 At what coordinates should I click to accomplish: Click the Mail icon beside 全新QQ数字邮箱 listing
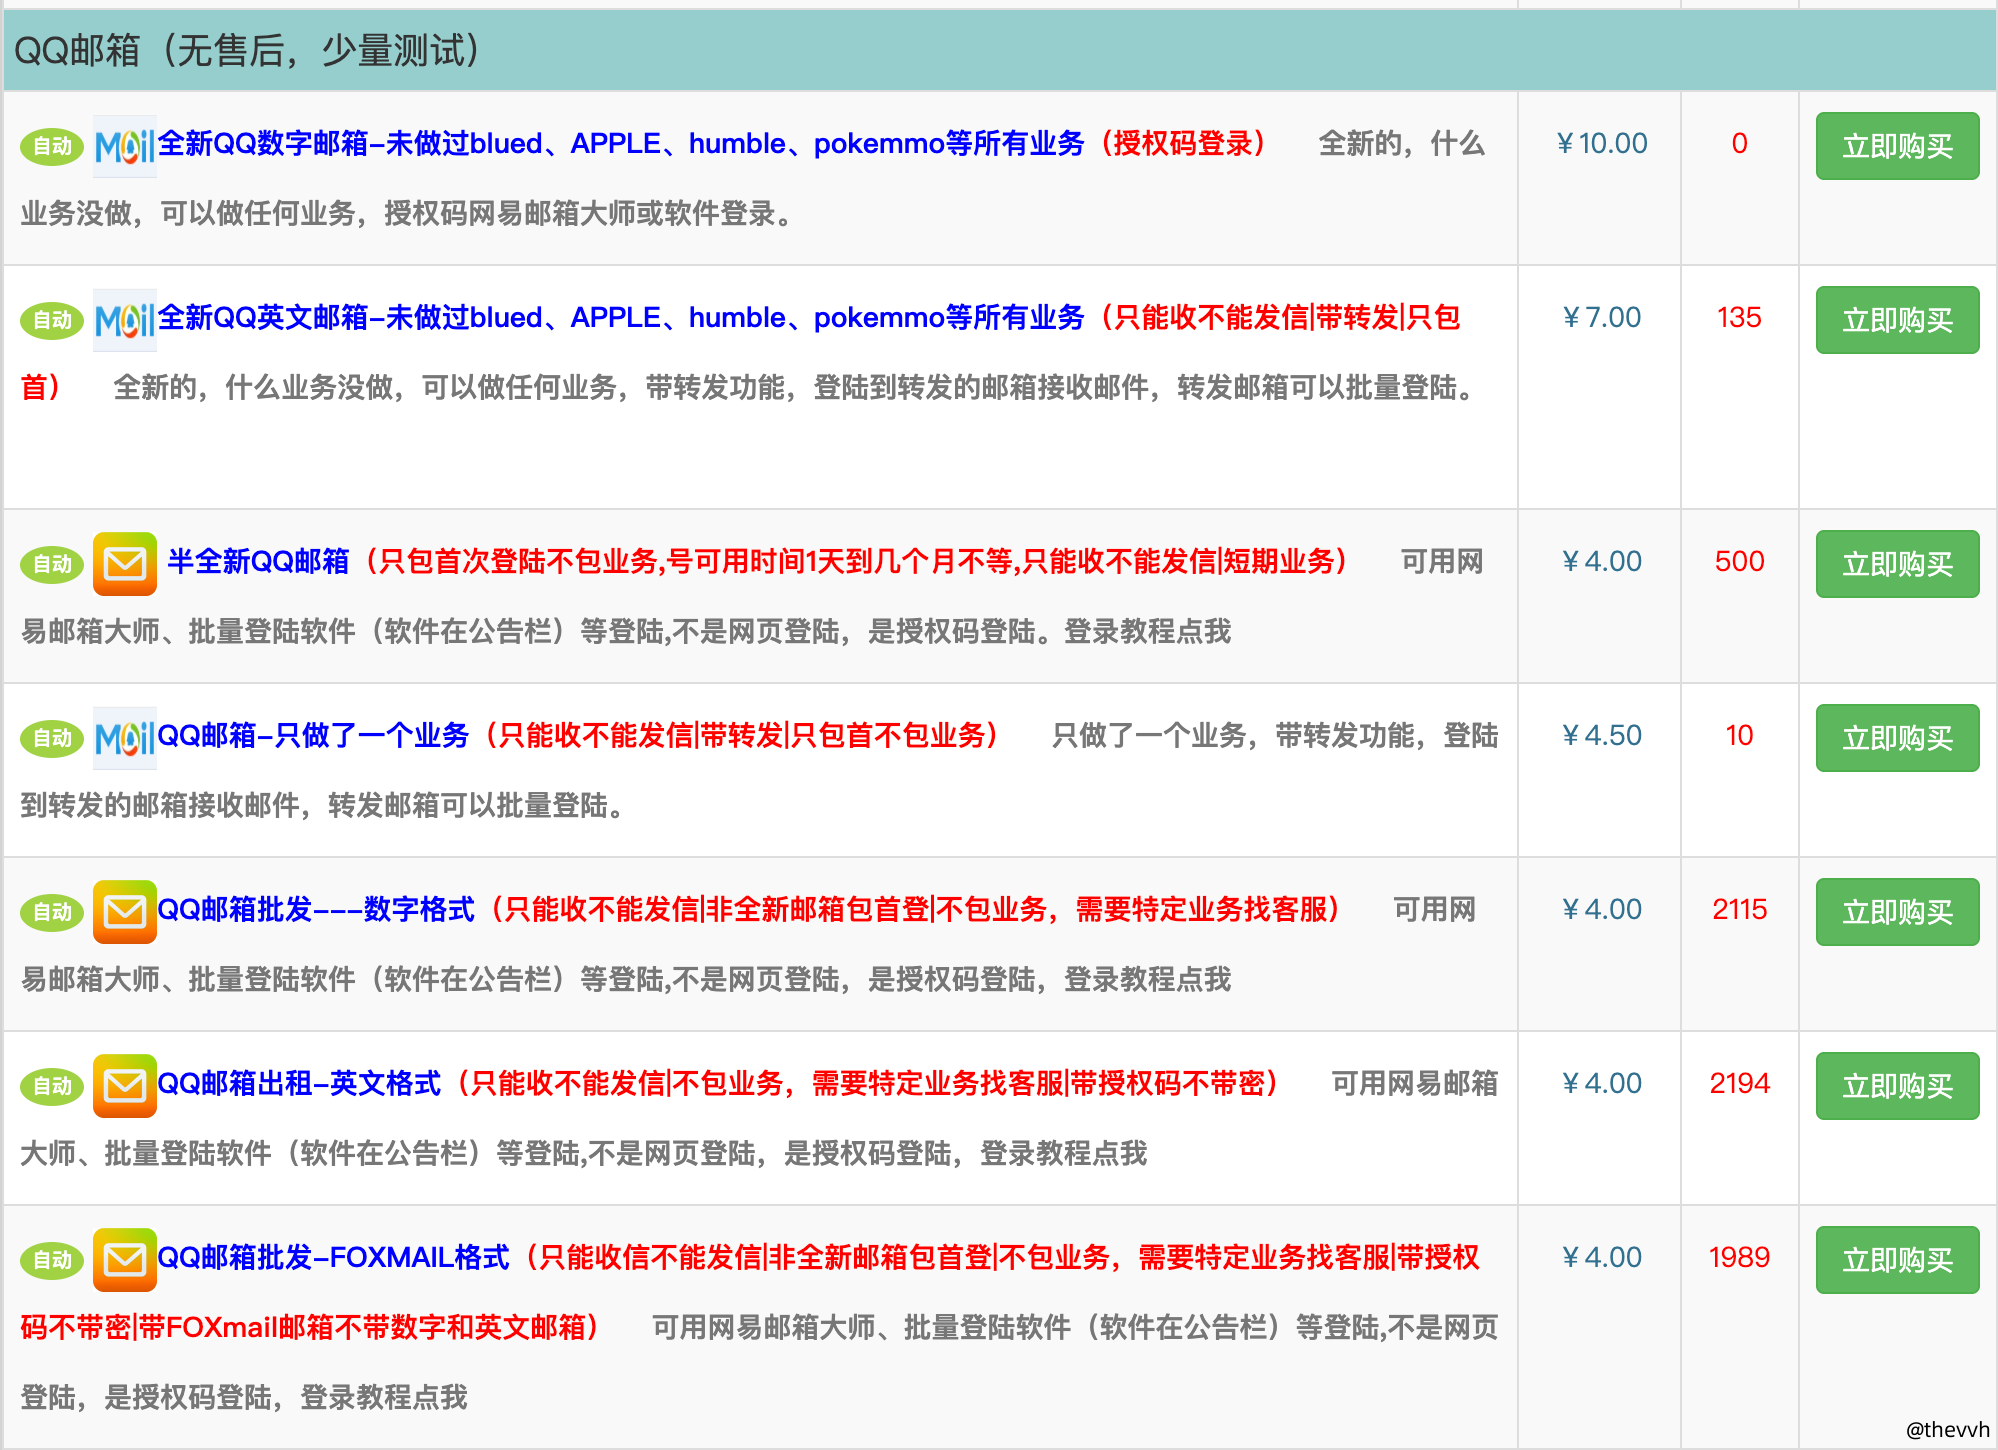tap(124, 147)
